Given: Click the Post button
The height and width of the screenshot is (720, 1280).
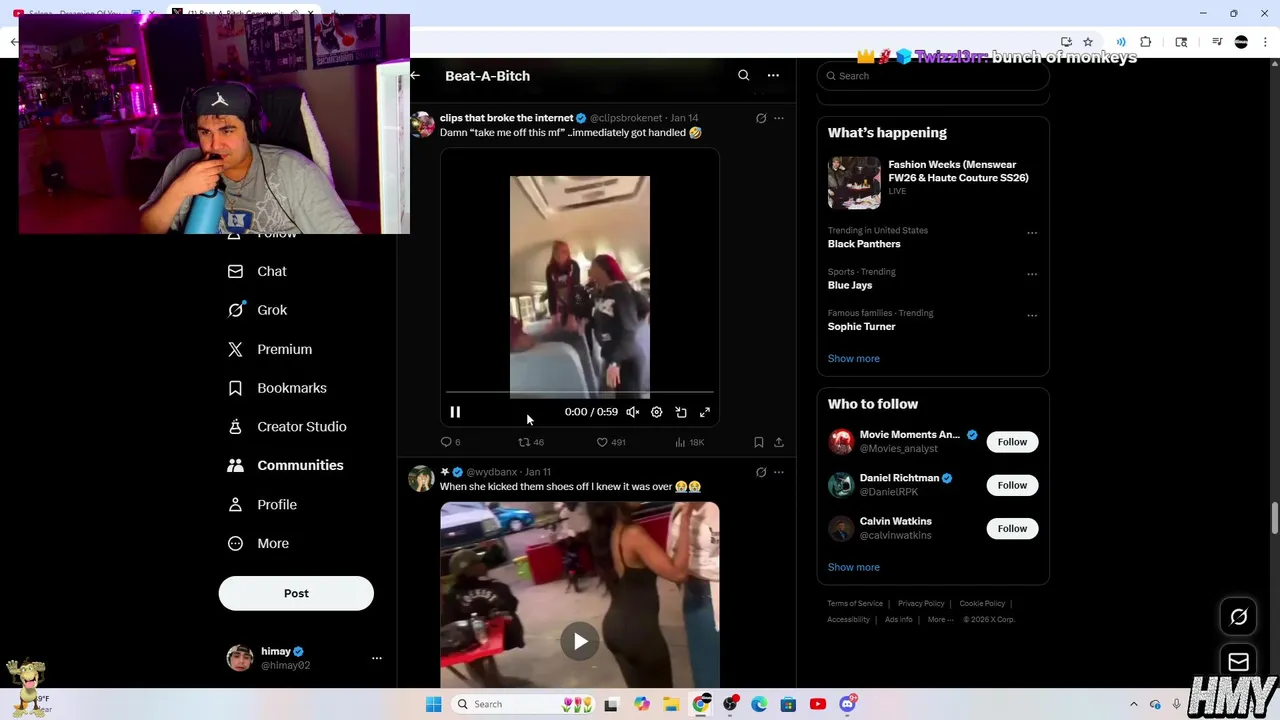Looking at the screenshot, I should pyautogui.click(x=296, y=593).
